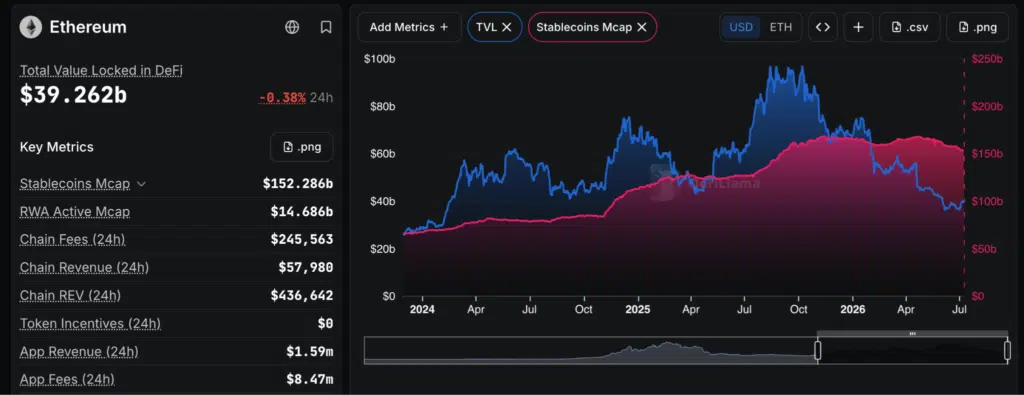
Task: Click the 2026 x-axis label
Action: pos(852,309)
